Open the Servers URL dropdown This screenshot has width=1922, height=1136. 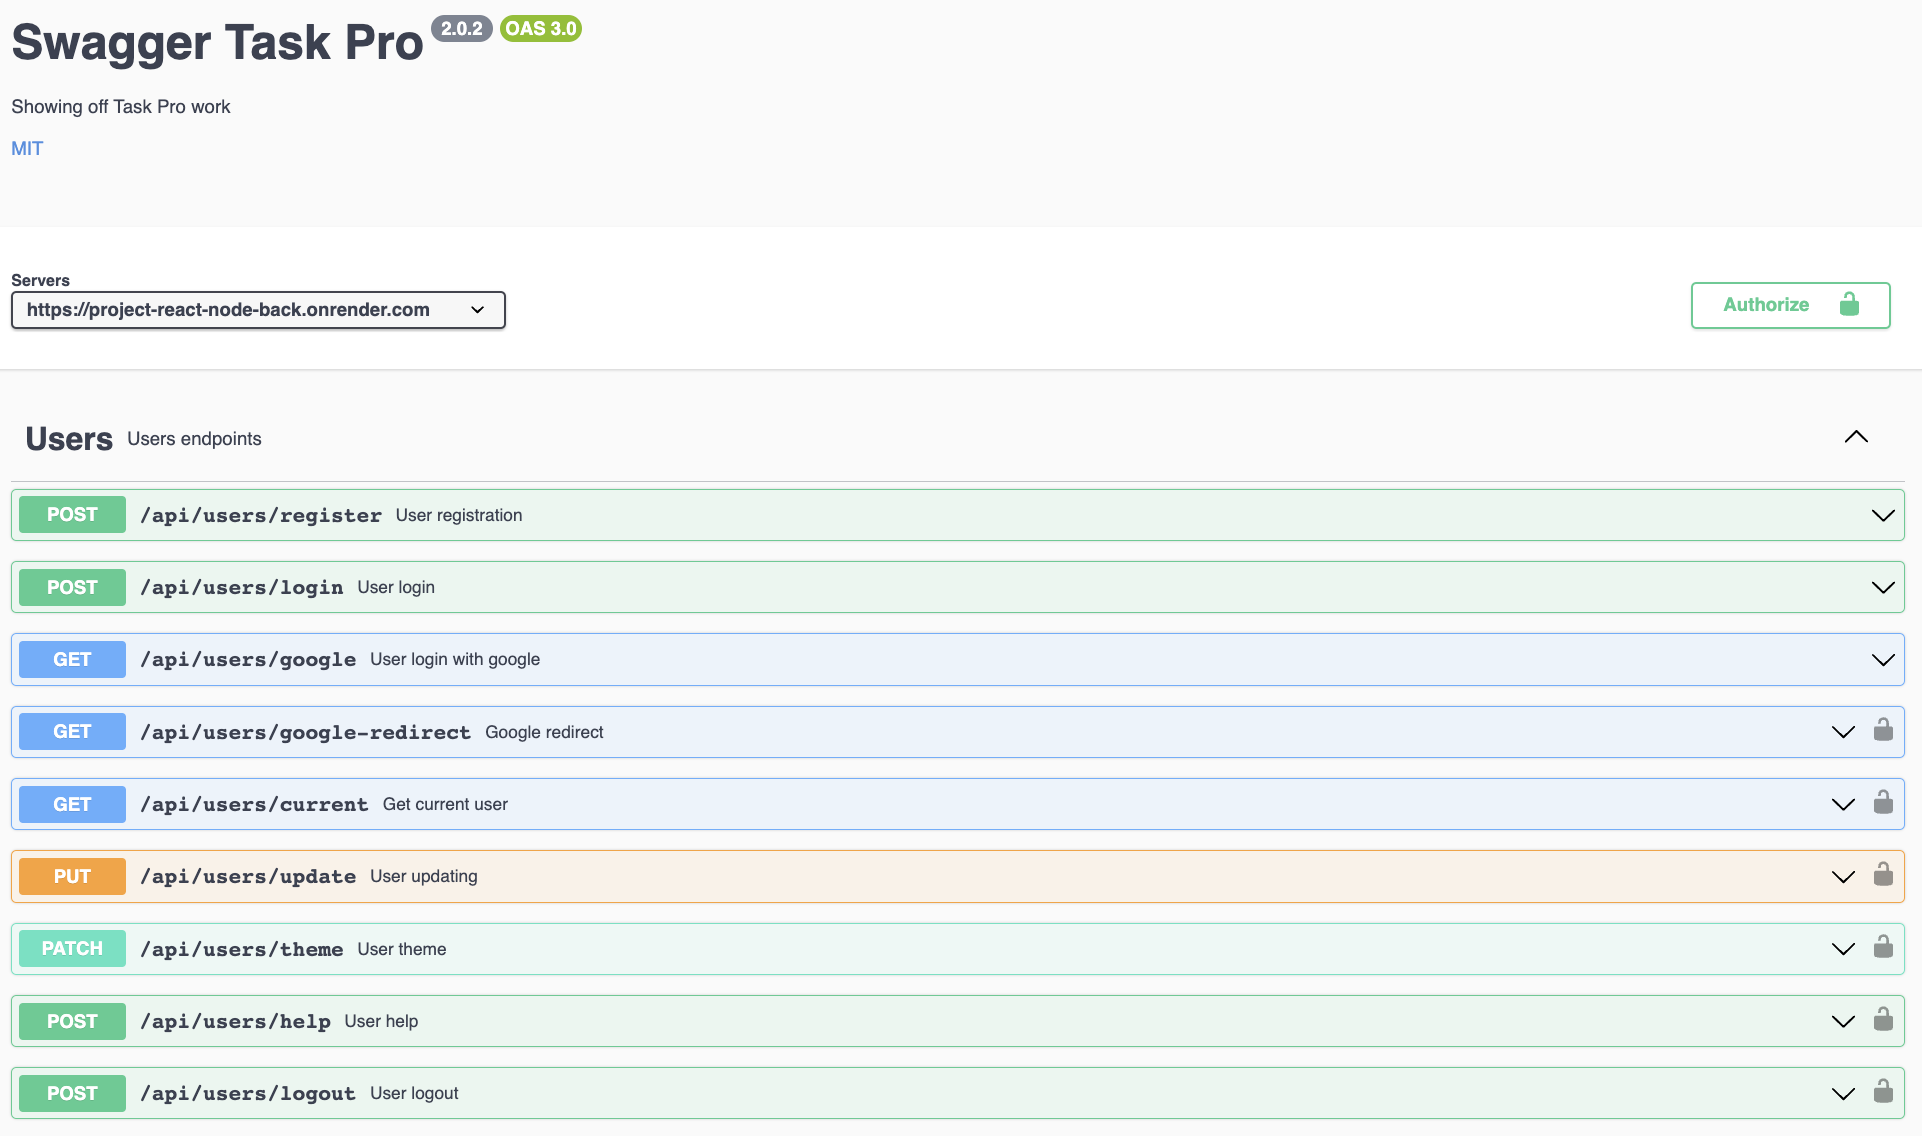(x=258, y=310)
